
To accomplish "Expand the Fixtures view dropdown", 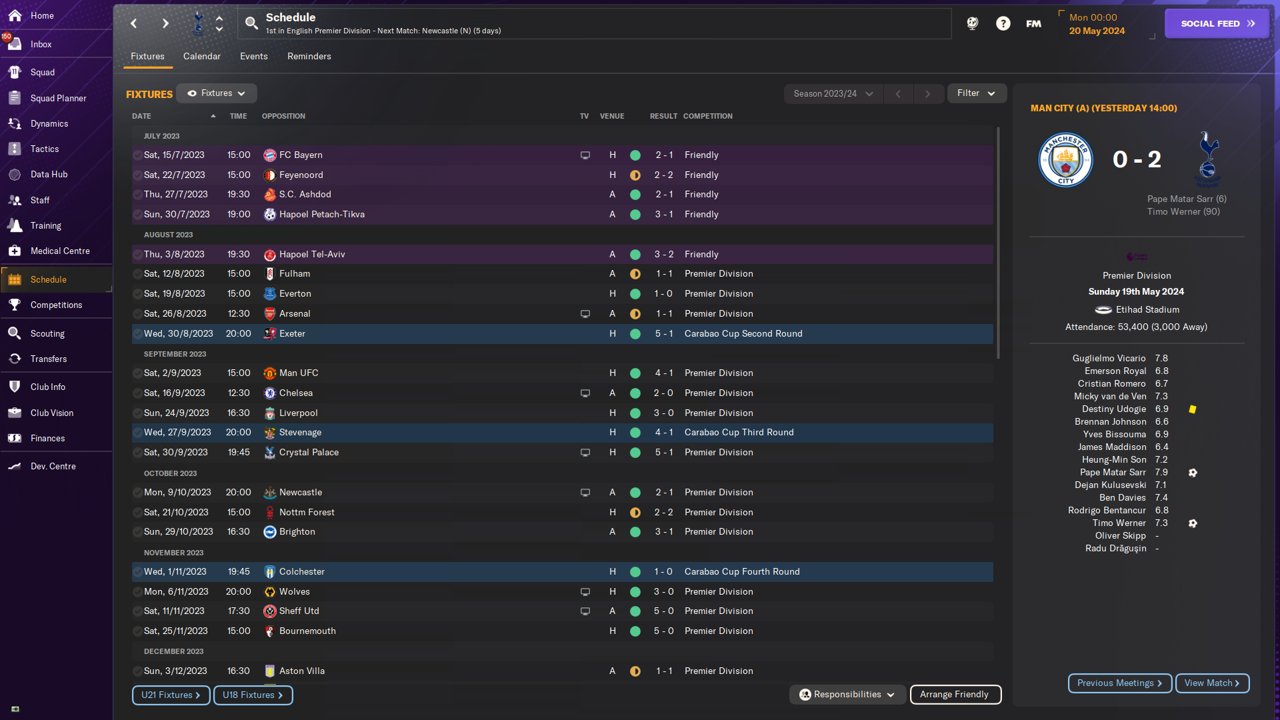I will point(217,93).
